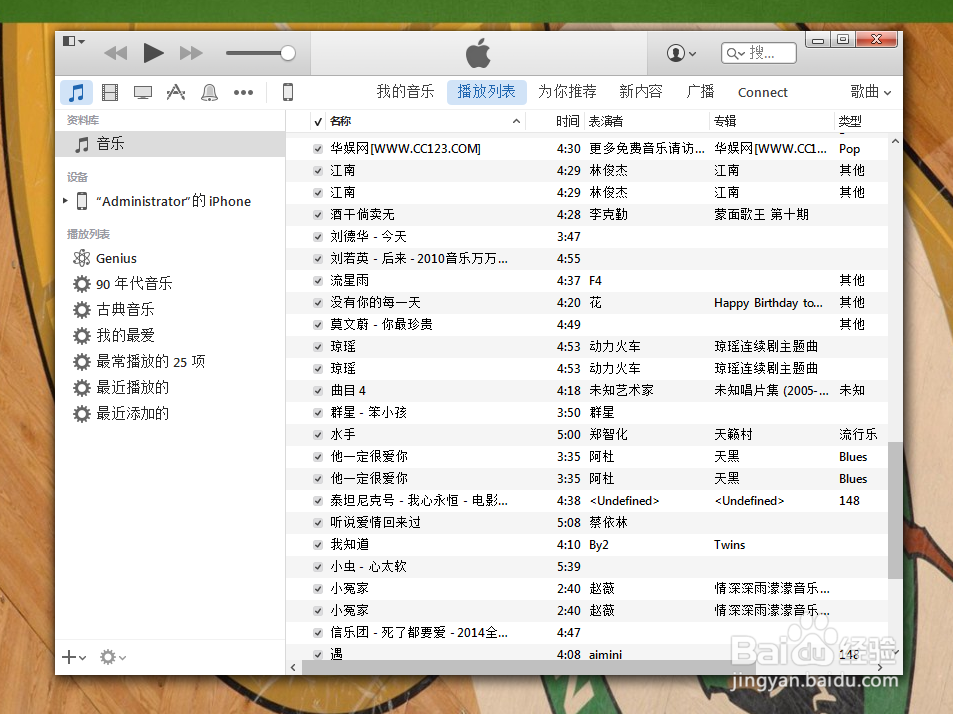This screenshot has width=953, height=714.
Task: Sort by 表演者 column header
Action: (x=647, y=121)
